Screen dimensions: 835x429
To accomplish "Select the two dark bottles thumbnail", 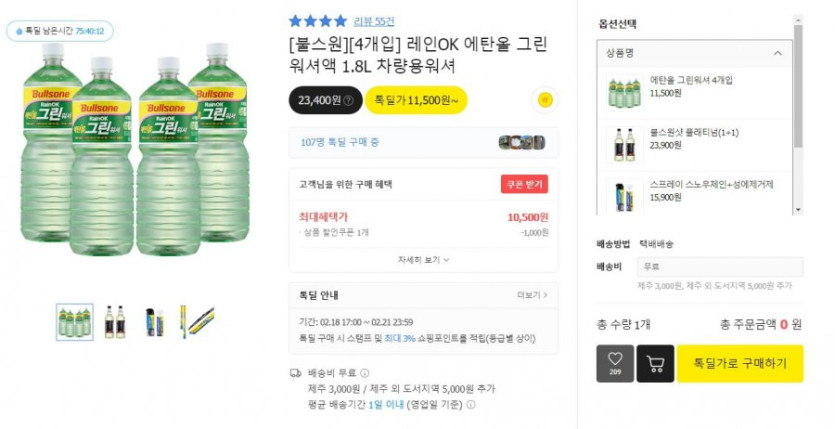I will 115,321.
